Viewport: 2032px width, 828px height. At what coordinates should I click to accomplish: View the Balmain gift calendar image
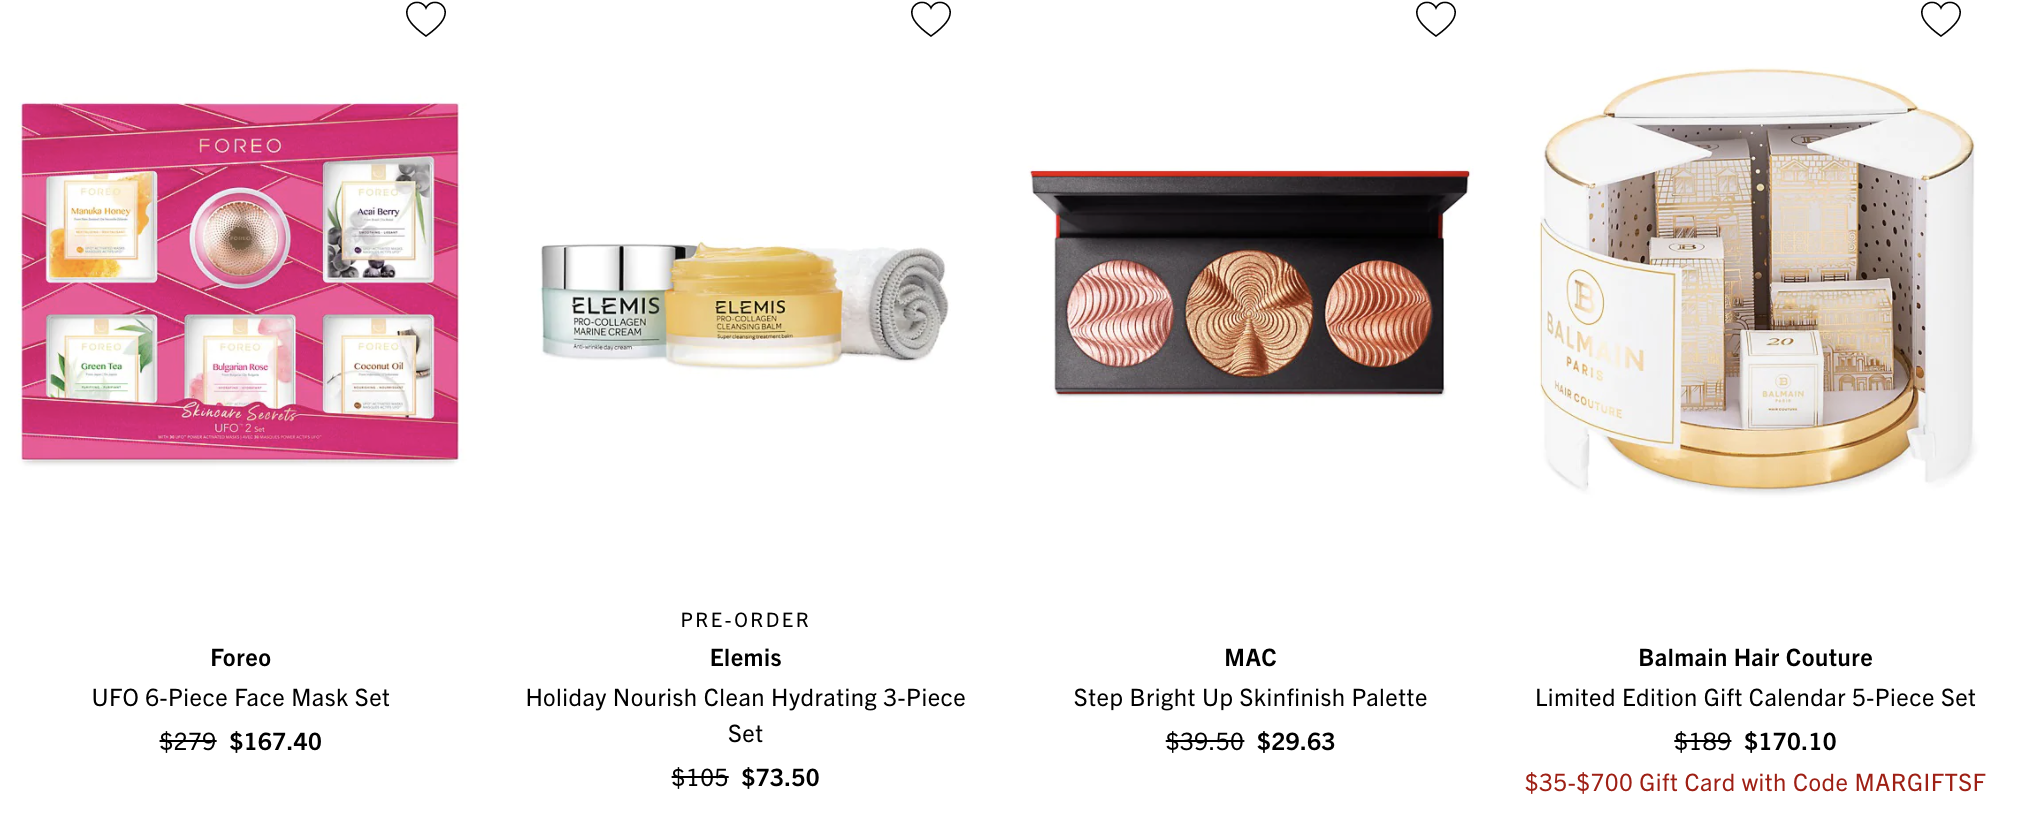(1757, 280)
